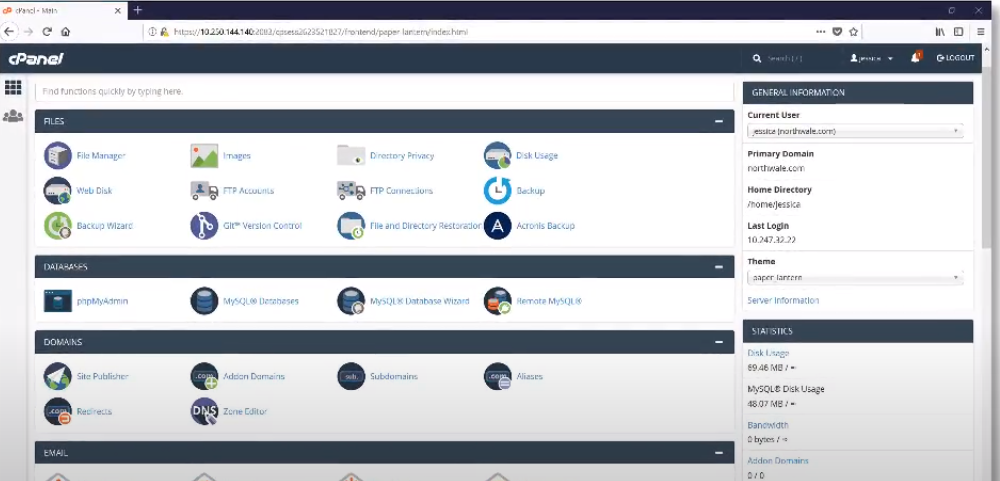Screen dimensions: 1000x481
Task: Click the MySQL Disk Usage label
Action: [x=786, y=389]
